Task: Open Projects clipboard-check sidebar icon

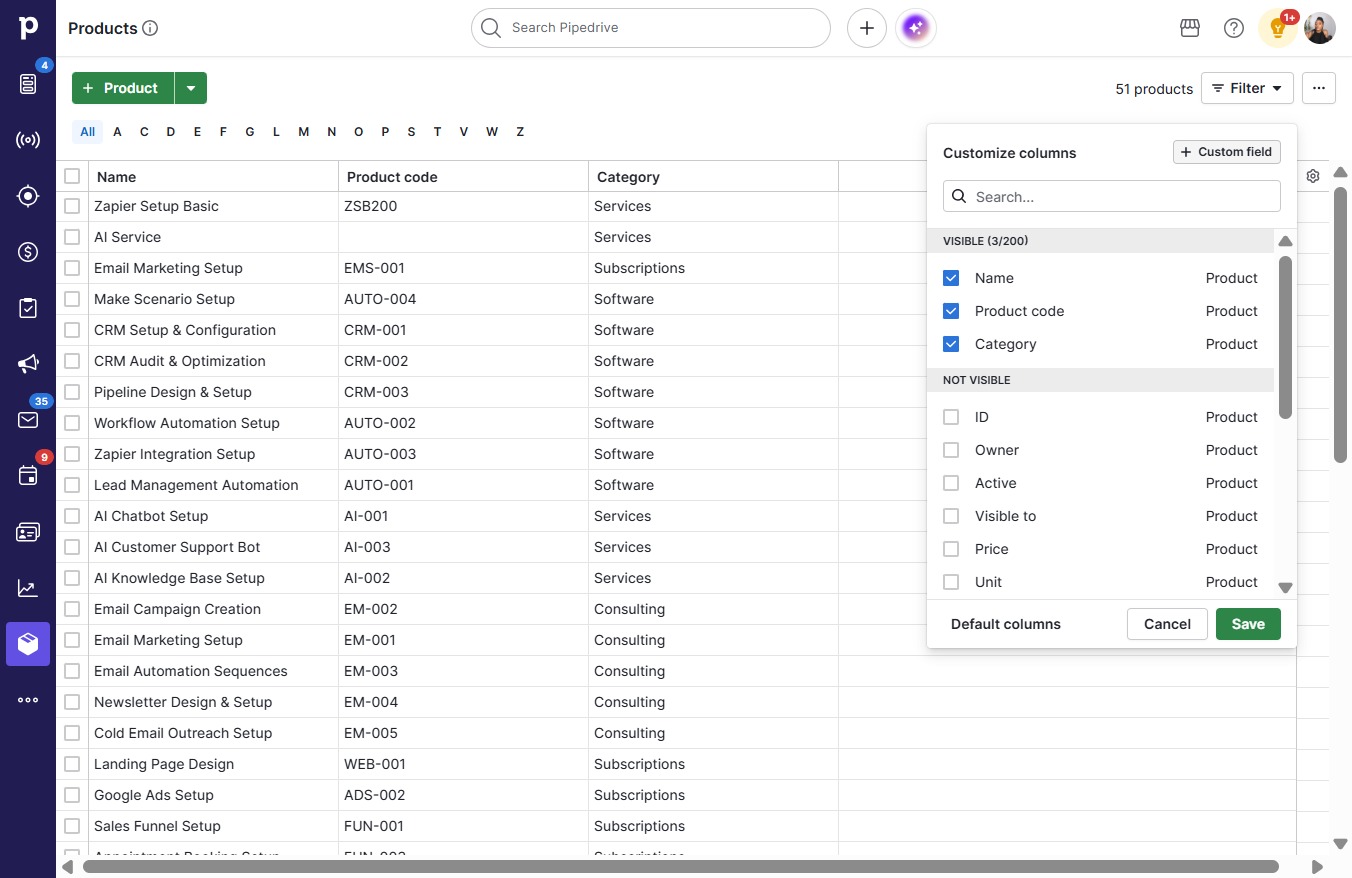Action: (28, 308)
